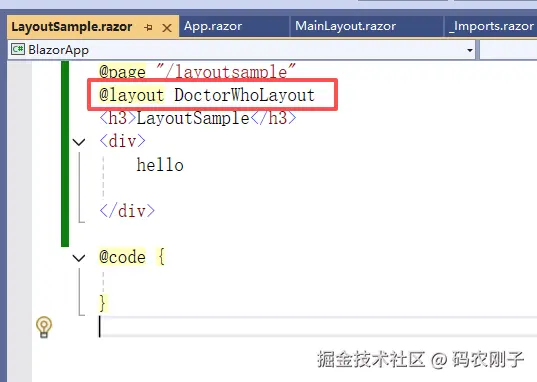The width and height of the screenshot is (537, 382).
Task: Open the lightbulb quick actions
Action: 44,327
